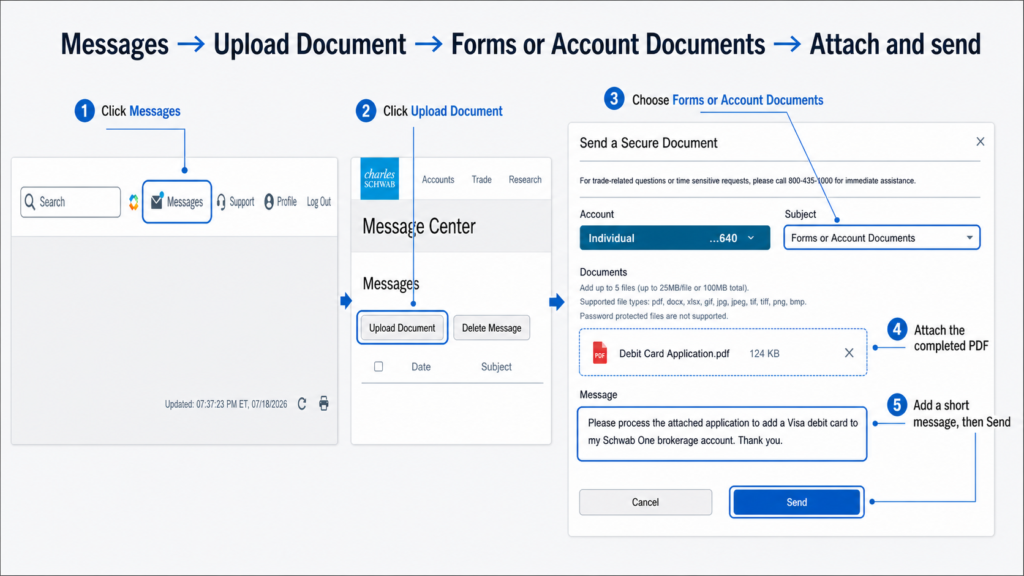The width and height of the screenshot is (1024, 576).
Task: Click the PDF icon for Debit Card Application
Action: click(600, 353)
